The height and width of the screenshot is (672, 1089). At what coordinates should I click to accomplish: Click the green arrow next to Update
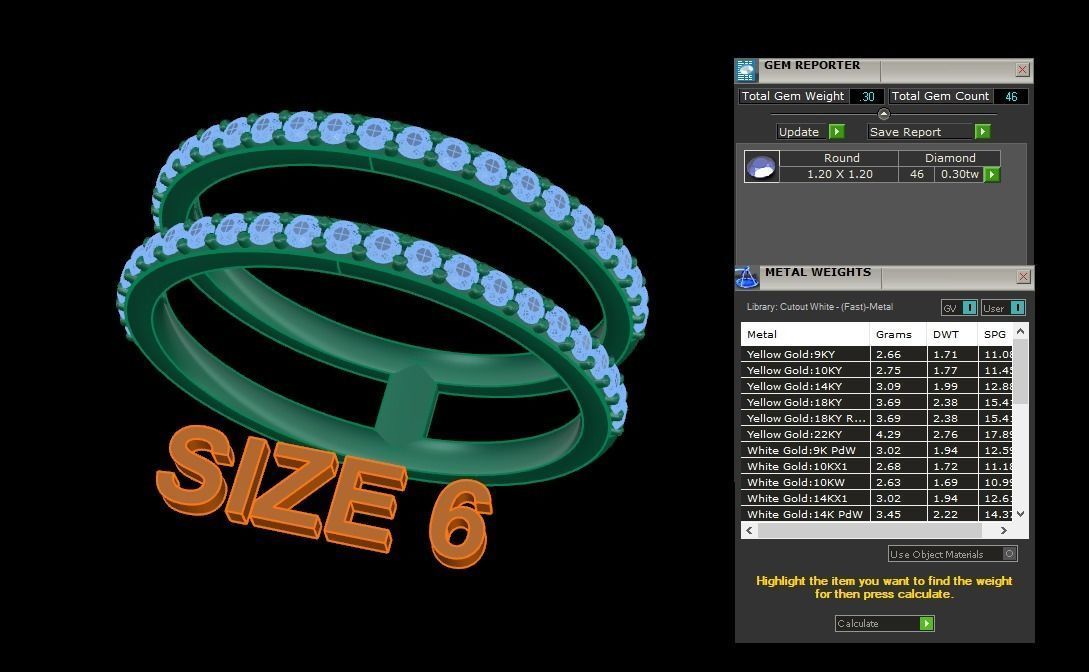coord(837,131)
